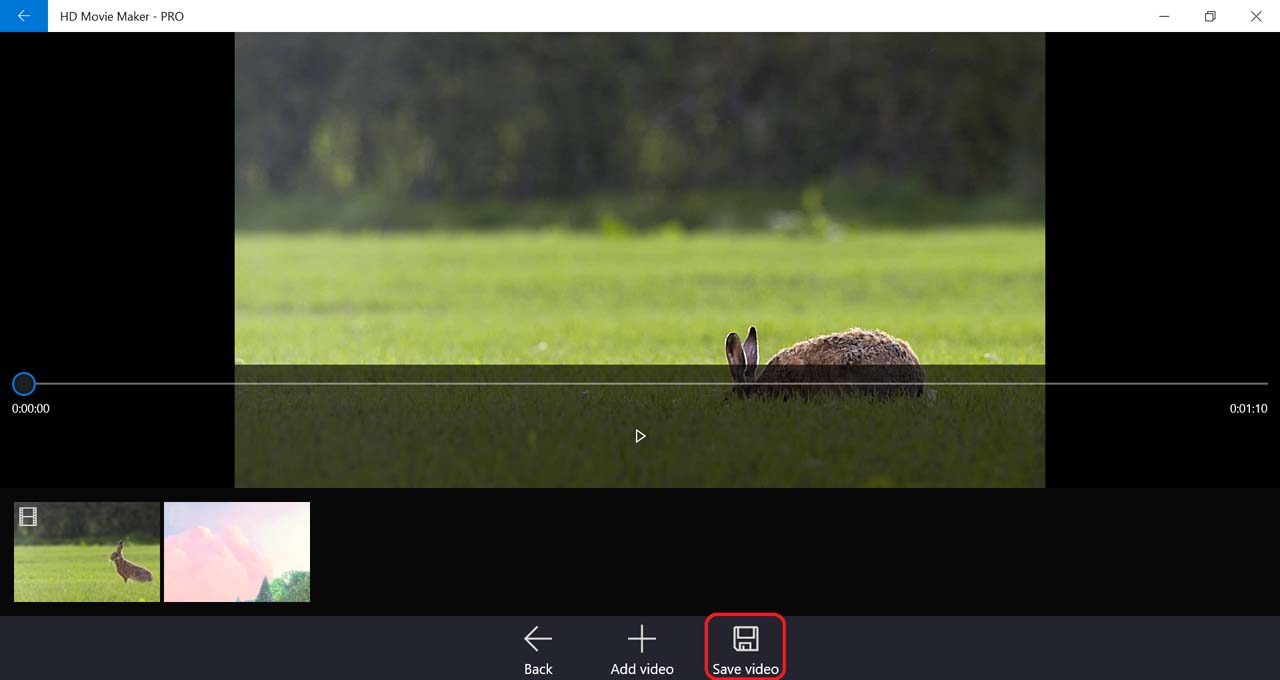
Task: Close the HD Movie Maker window
Action: (1256, 16)
